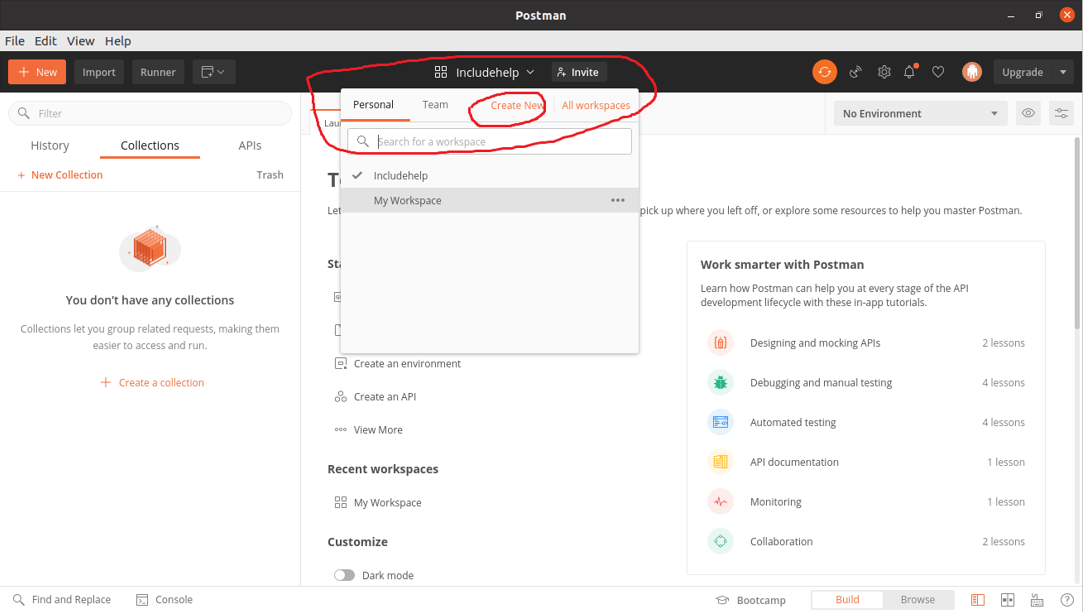Open the Upgrade dropdown arrow

[x=1062, y=72]
